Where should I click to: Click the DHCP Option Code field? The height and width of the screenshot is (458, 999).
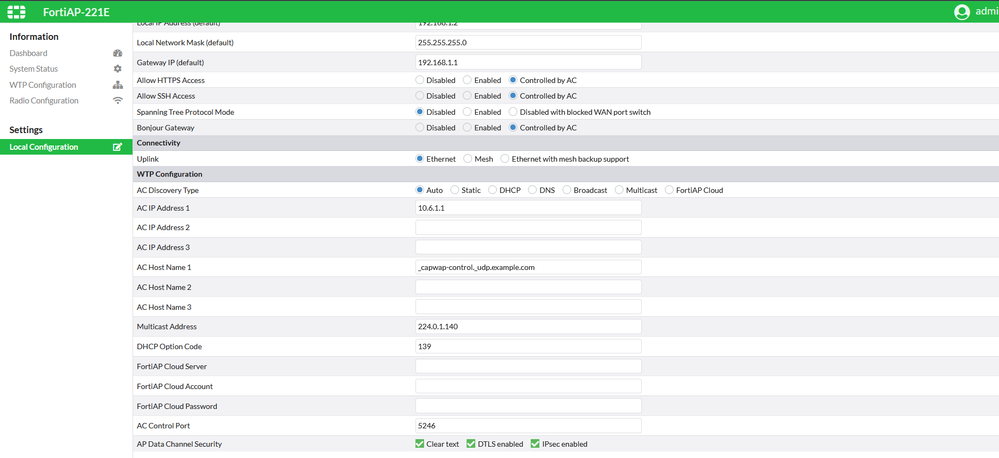point(528,347)
